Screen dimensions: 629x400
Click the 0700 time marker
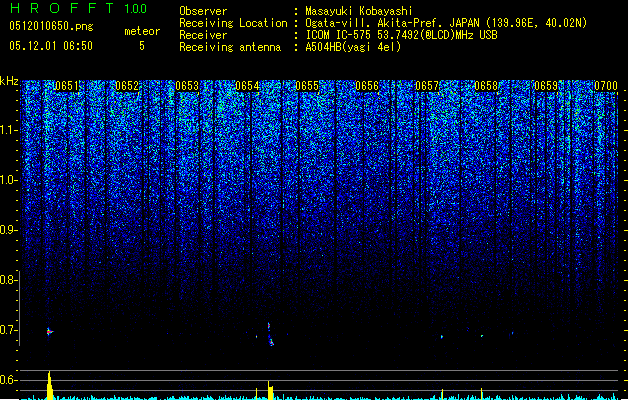(x=606, y=86)
